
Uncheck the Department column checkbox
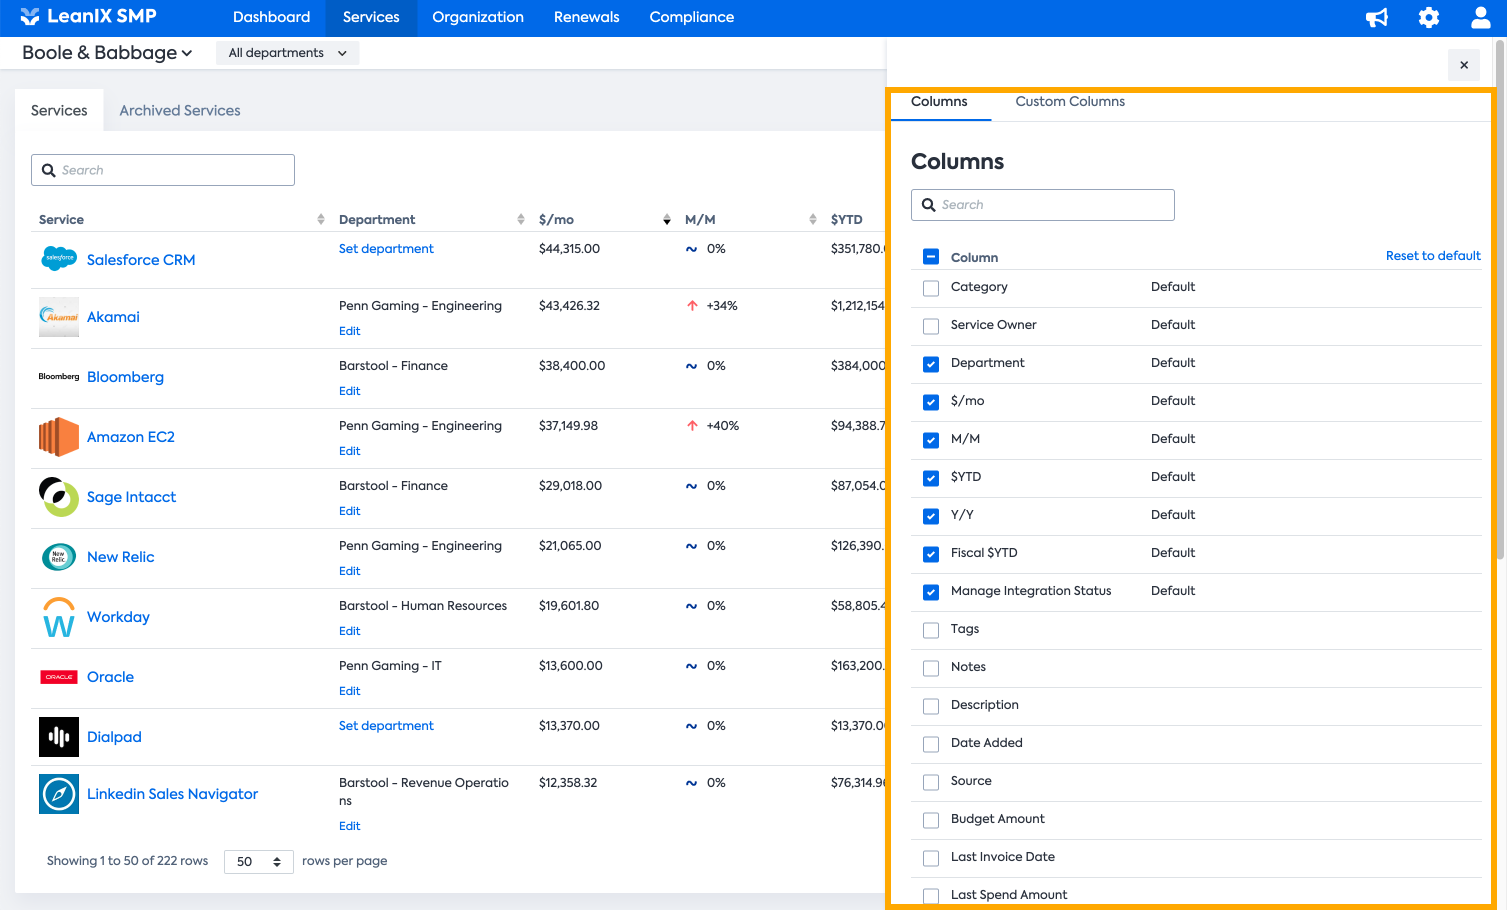(x=931, y=364)
